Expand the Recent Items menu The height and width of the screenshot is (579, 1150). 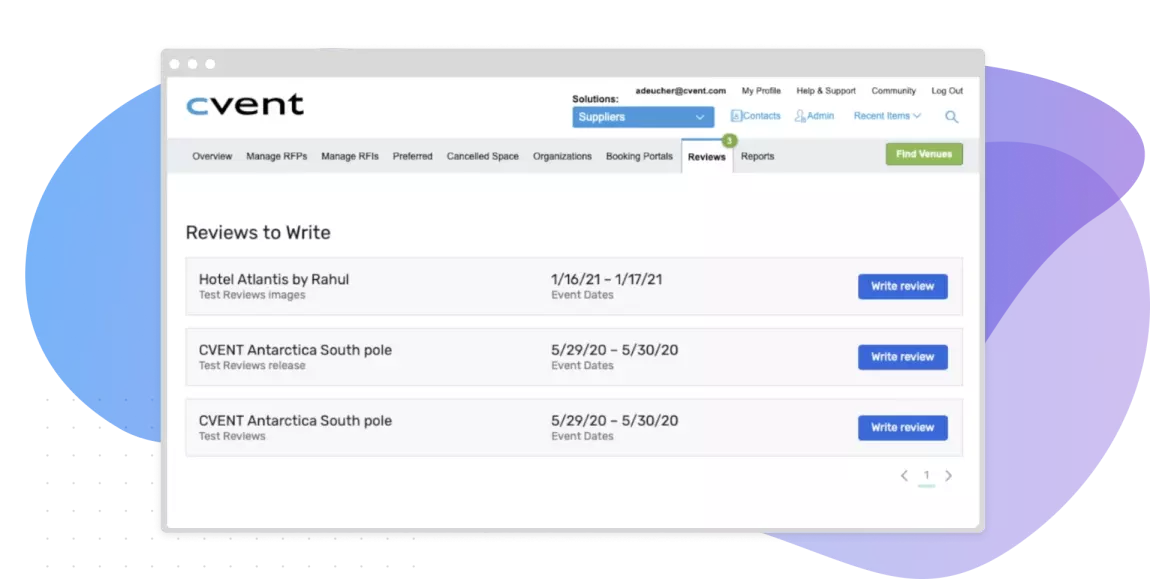click(885, 115)
